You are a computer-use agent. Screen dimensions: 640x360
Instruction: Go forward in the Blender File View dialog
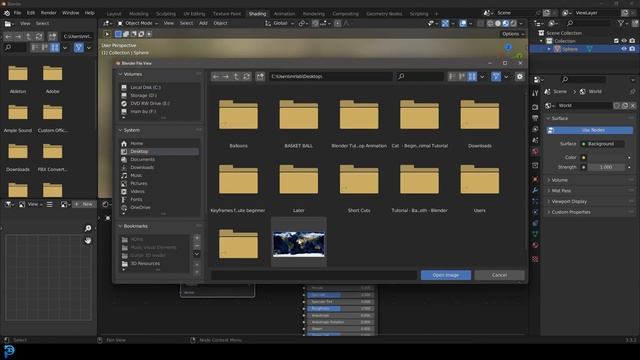click(x=226, y=76)
